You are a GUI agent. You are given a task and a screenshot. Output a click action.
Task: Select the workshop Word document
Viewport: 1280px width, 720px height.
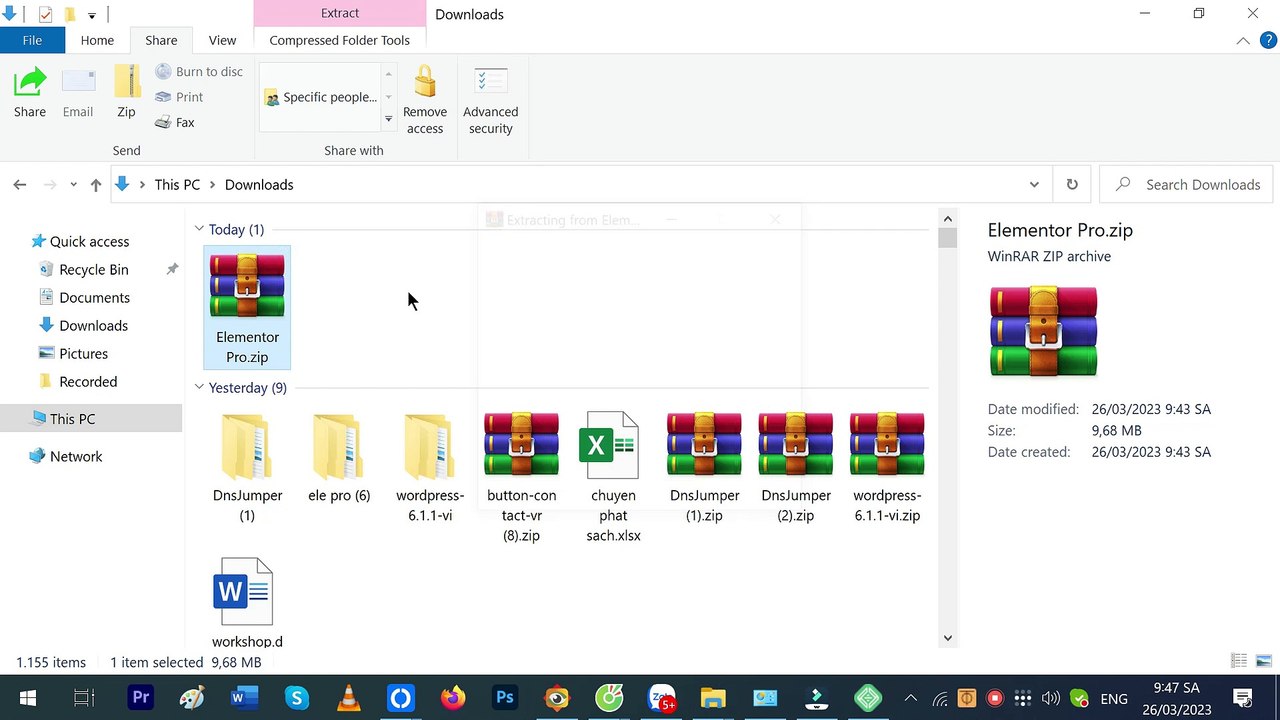[247, 603]
